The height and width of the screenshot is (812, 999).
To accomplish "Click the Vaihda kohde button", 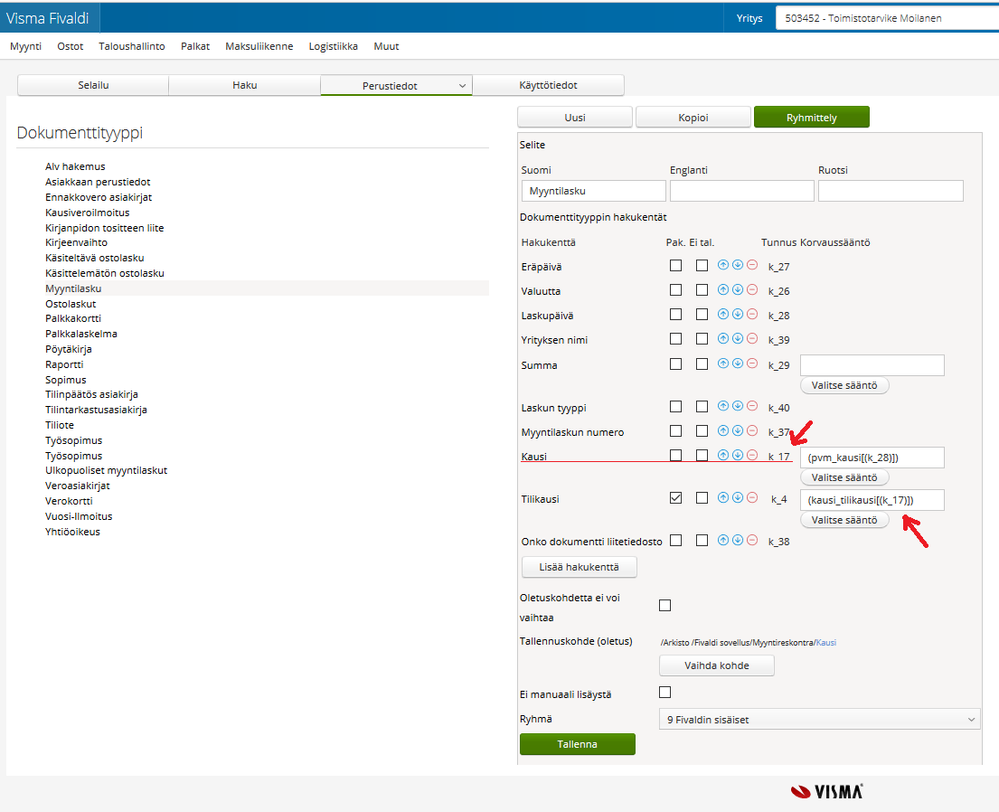I will tap(717, 665).
